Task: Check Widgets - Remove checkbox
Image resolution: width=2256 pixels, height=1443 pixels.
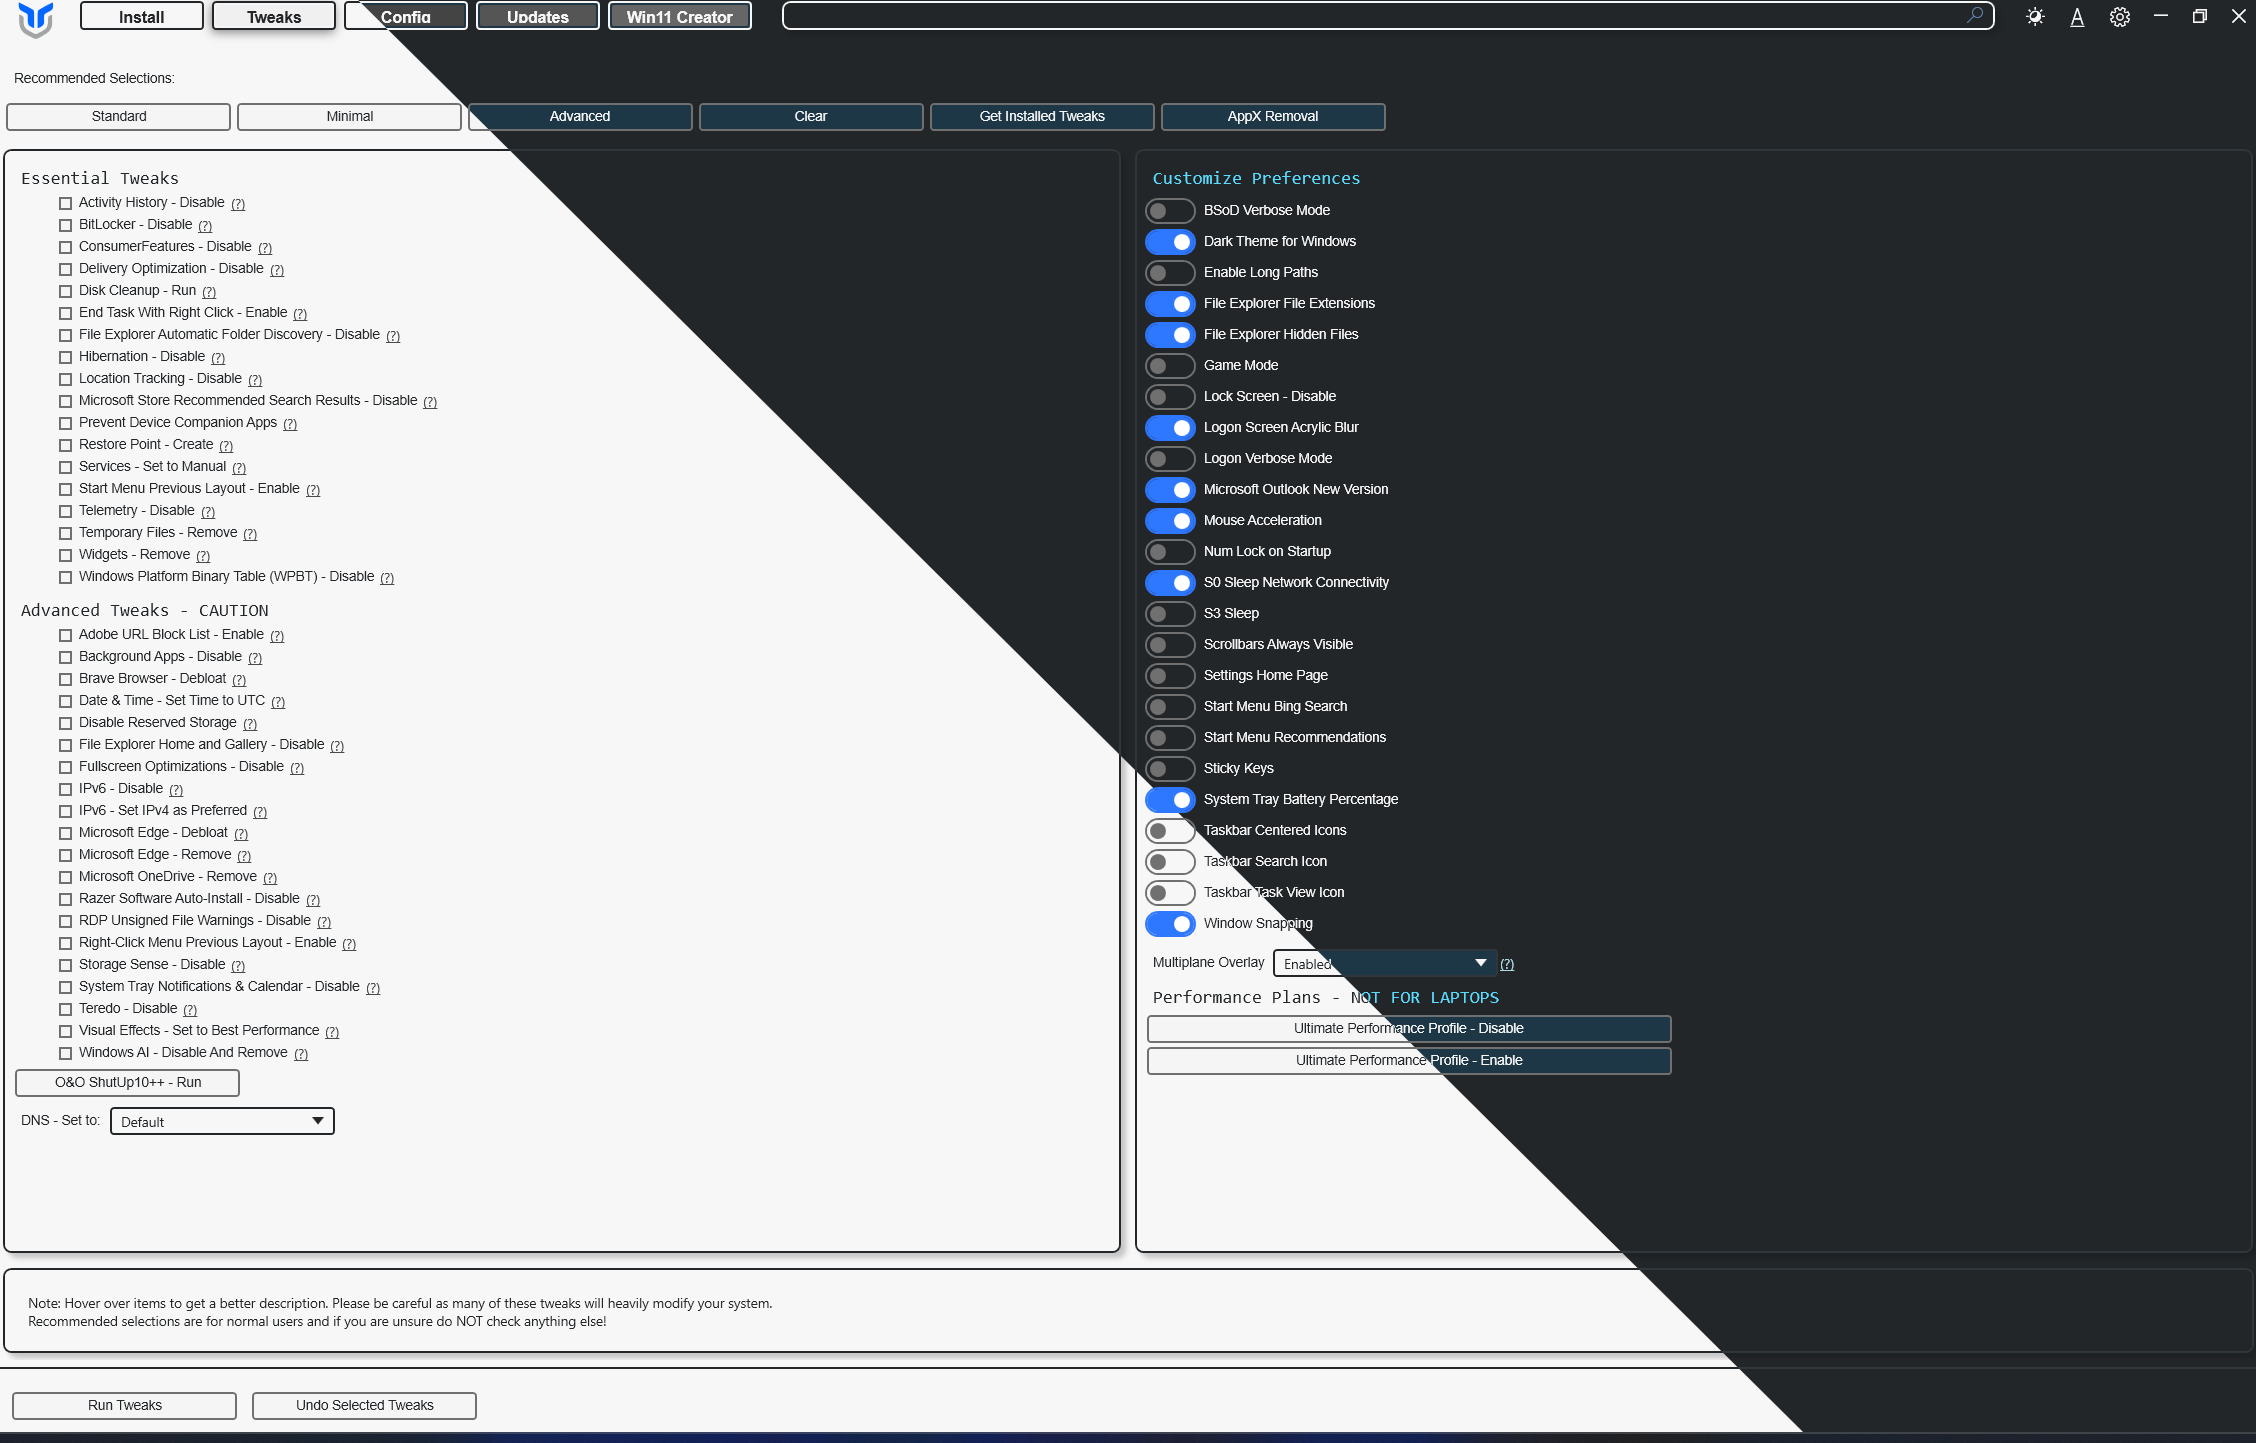Action: click(66, 556)
